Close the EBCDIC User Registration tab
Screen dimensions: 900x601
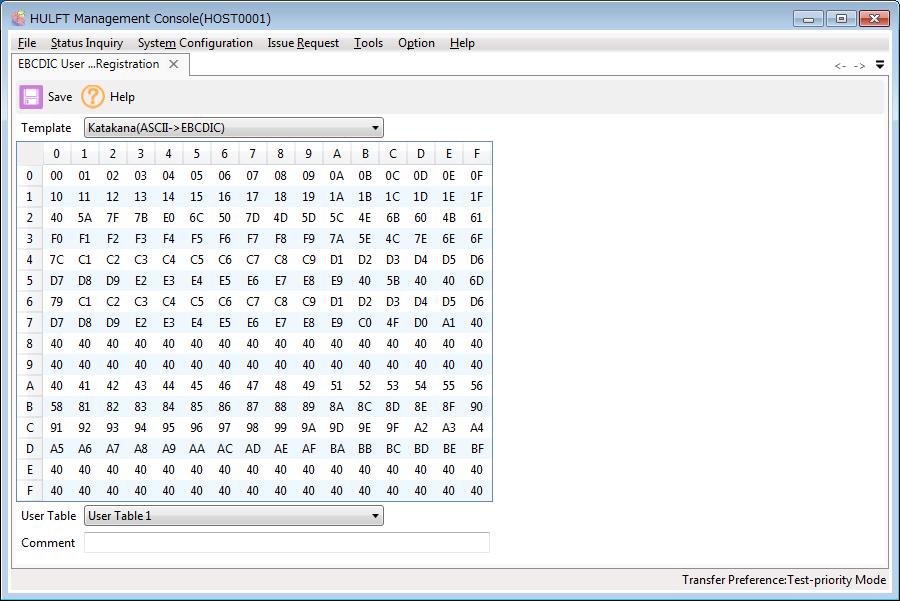click(x=174, y=64)
